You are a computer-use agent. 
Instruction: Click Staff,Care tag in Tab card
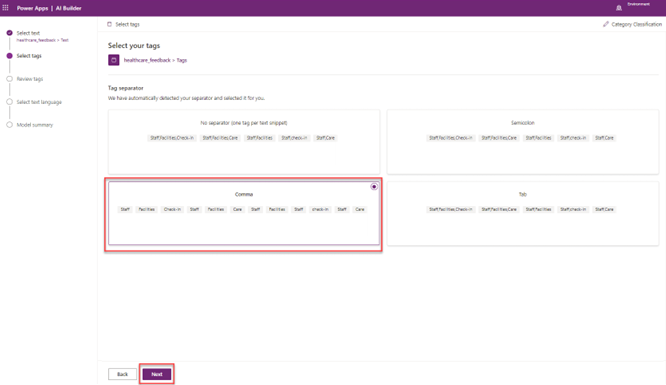pos(604,209)
